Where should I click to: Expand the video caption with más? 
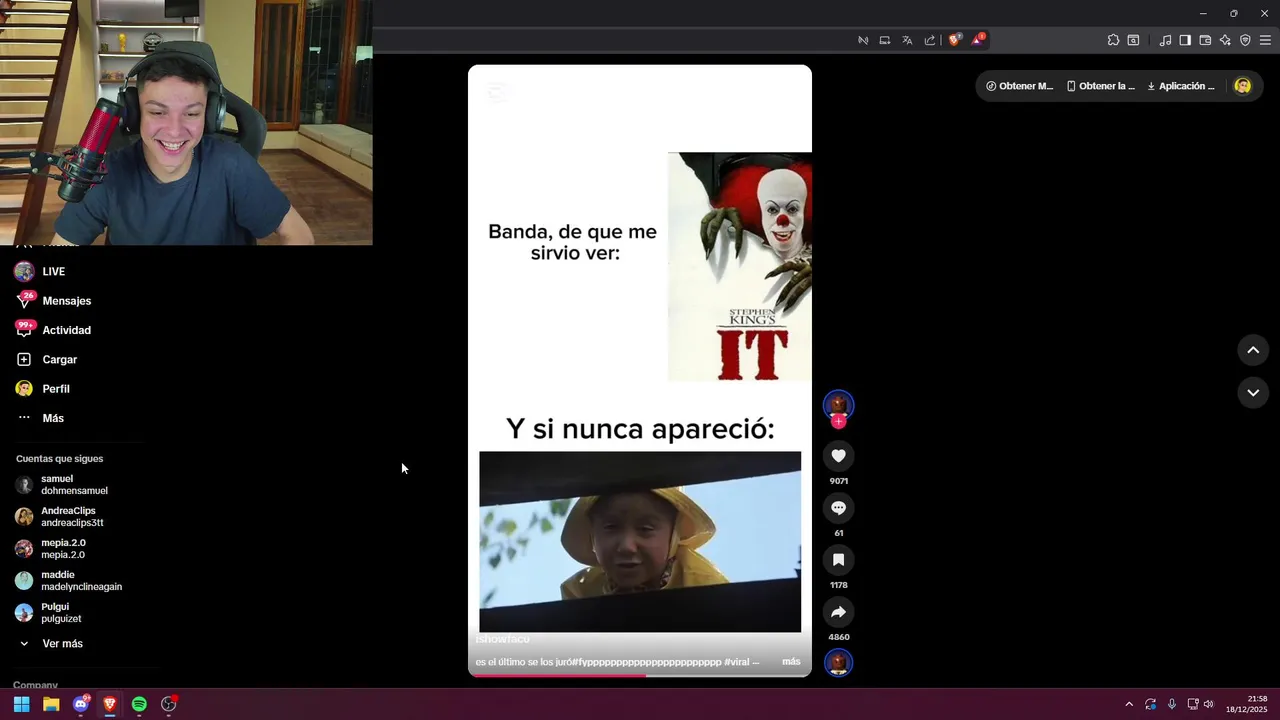(x=791, y=662)
